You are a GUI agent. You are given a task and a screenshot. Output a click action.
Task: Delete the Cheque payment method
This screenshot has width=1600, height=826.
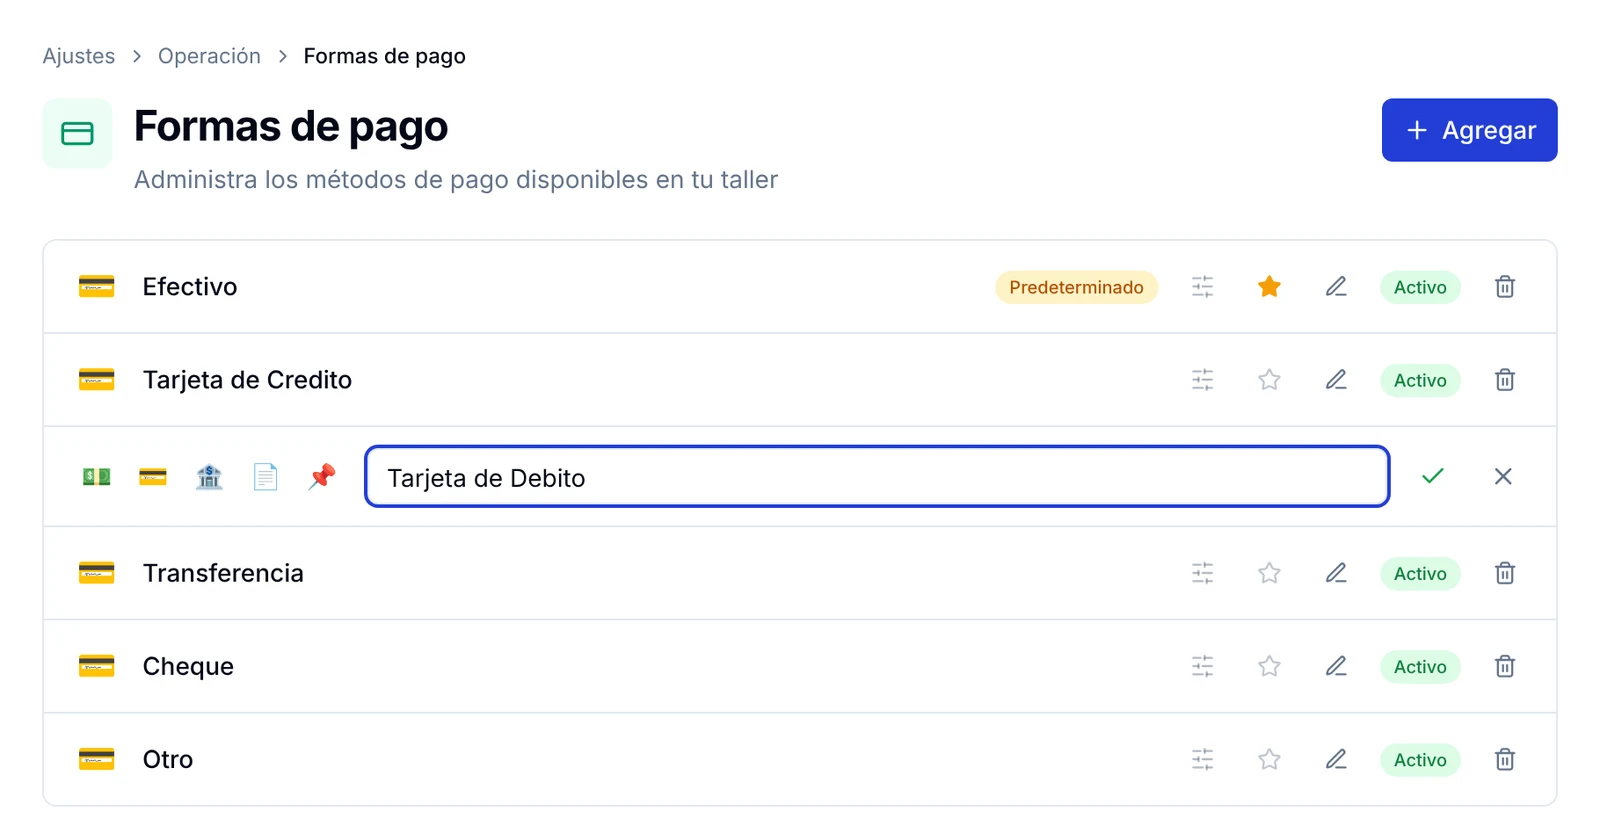click(1504, 666)
